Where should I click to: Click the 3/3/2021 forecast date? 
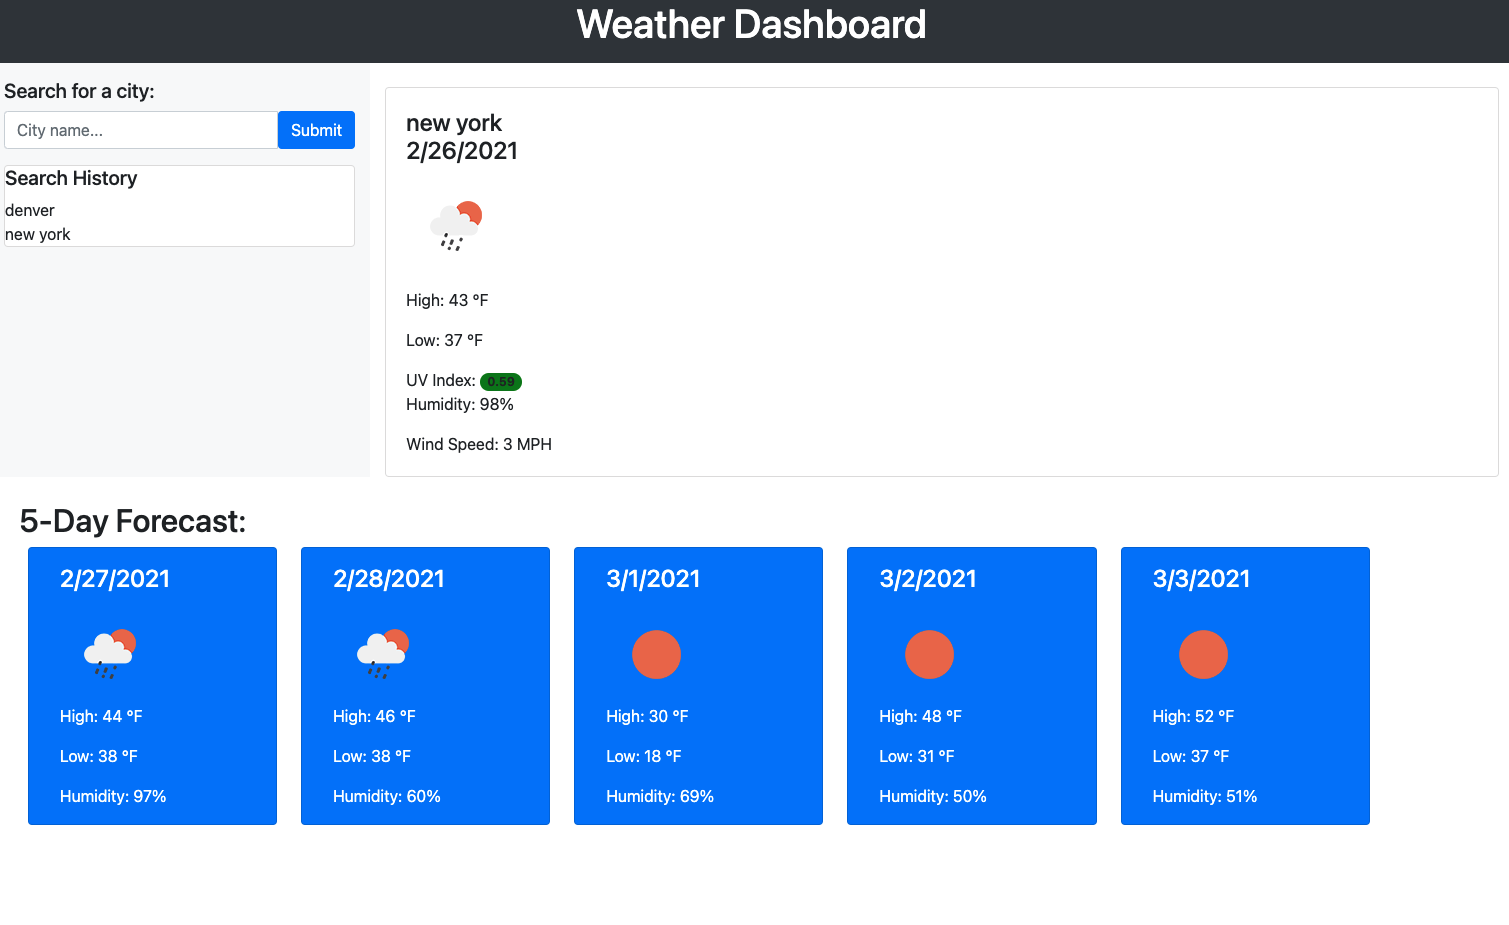point(1201,579)
